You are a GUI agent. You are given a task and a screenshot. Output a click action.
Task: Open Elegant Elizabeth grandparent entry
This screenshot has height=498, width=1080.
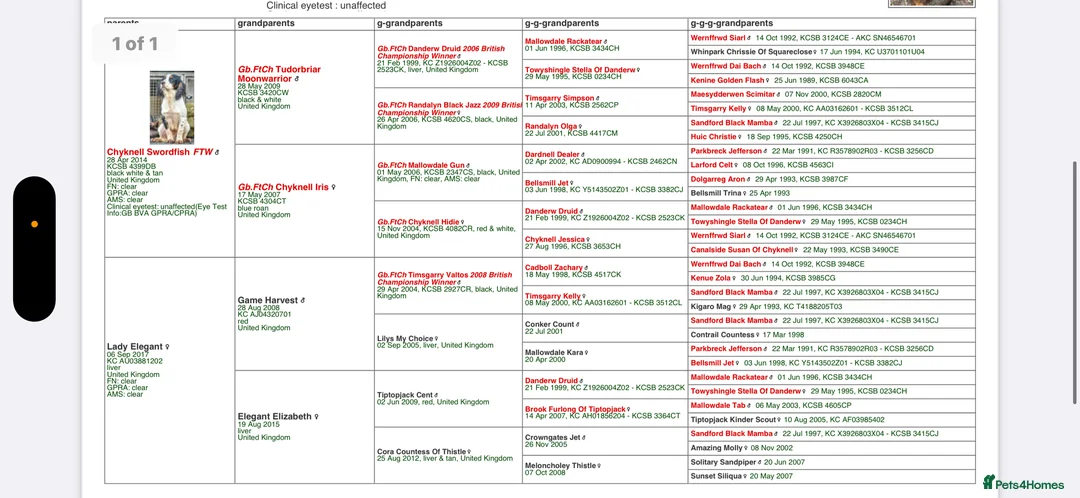(276, 416)
